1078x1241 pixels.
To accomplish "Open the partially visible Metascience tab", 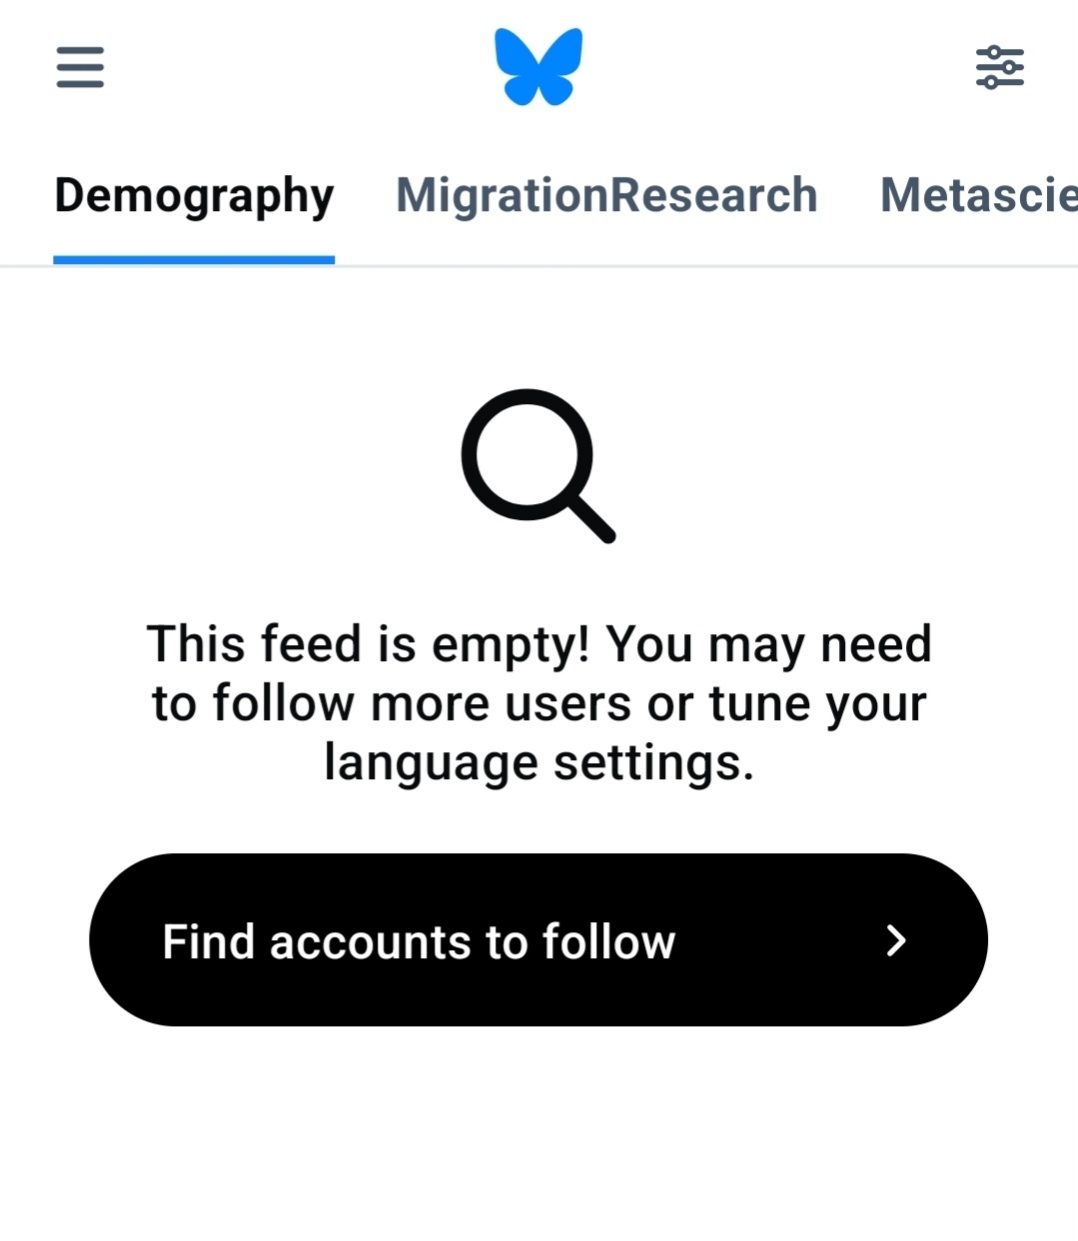I will pos(978,196).
